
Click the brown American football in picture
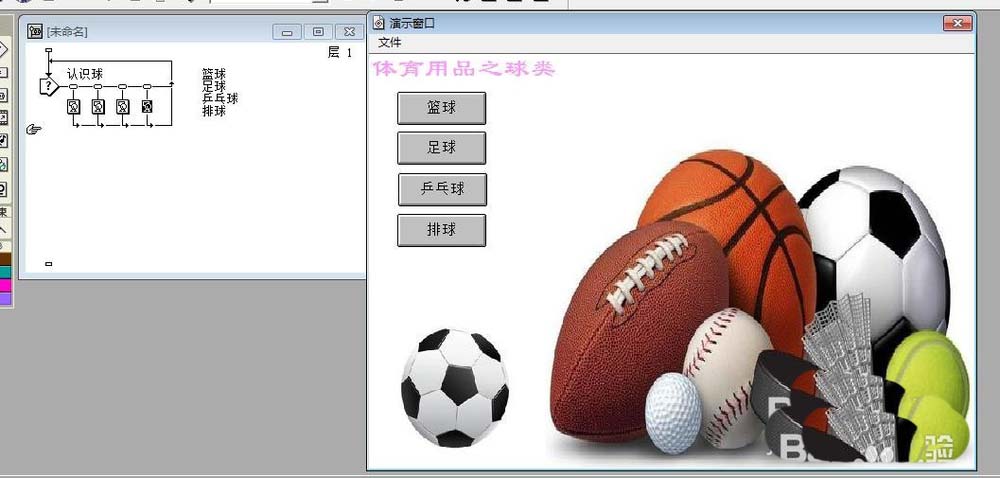[638, 331]
